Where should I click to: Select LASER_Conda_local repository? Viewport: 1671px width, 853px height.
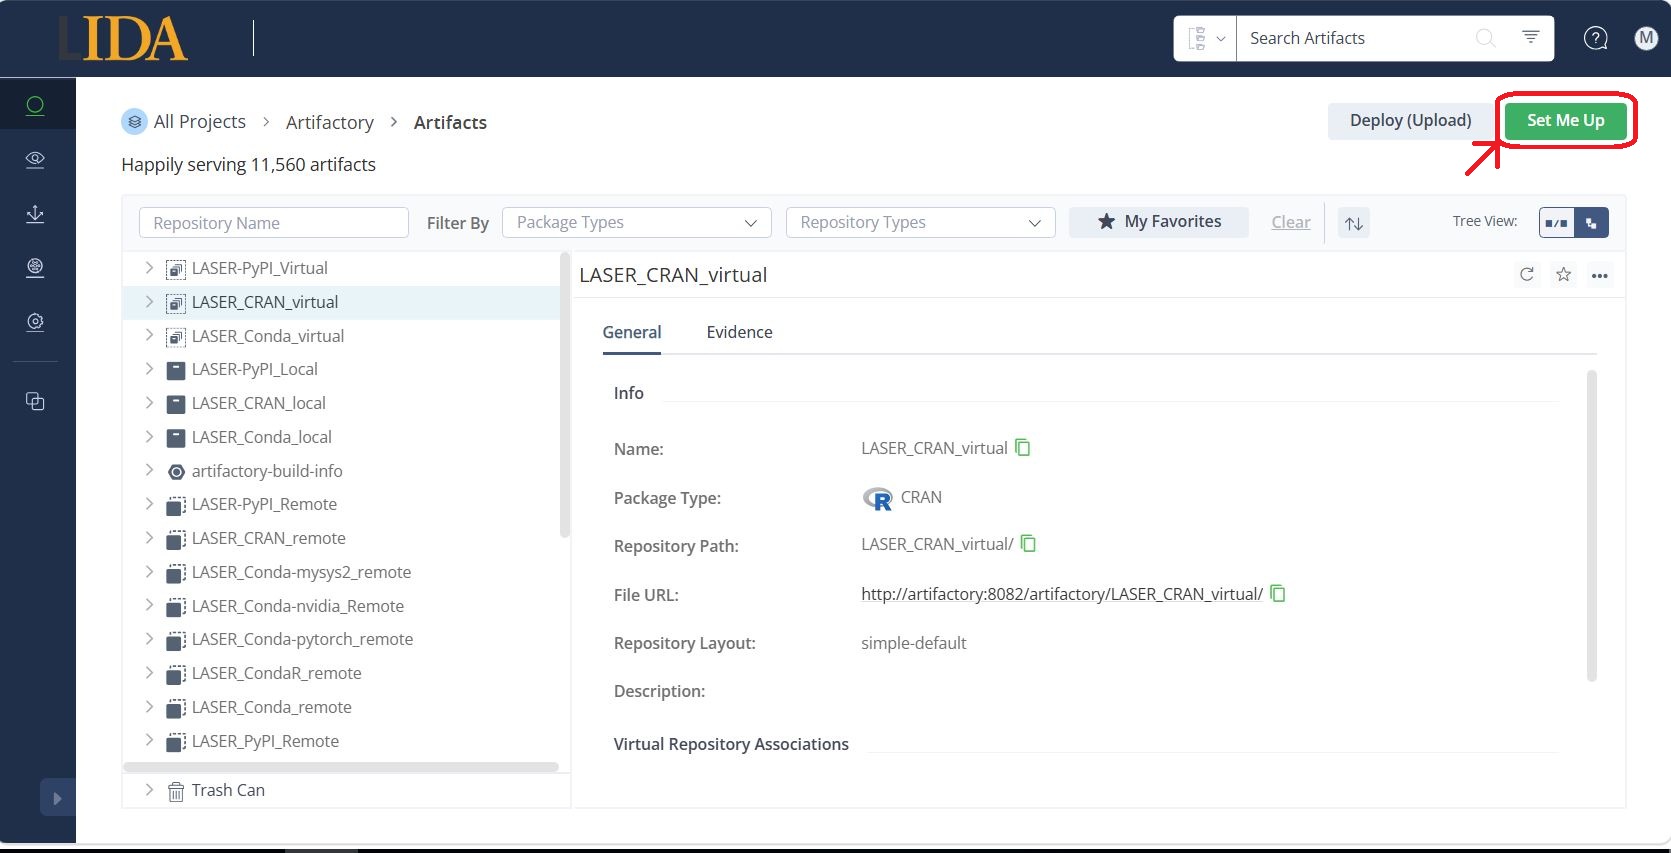[x=261, y=437]
